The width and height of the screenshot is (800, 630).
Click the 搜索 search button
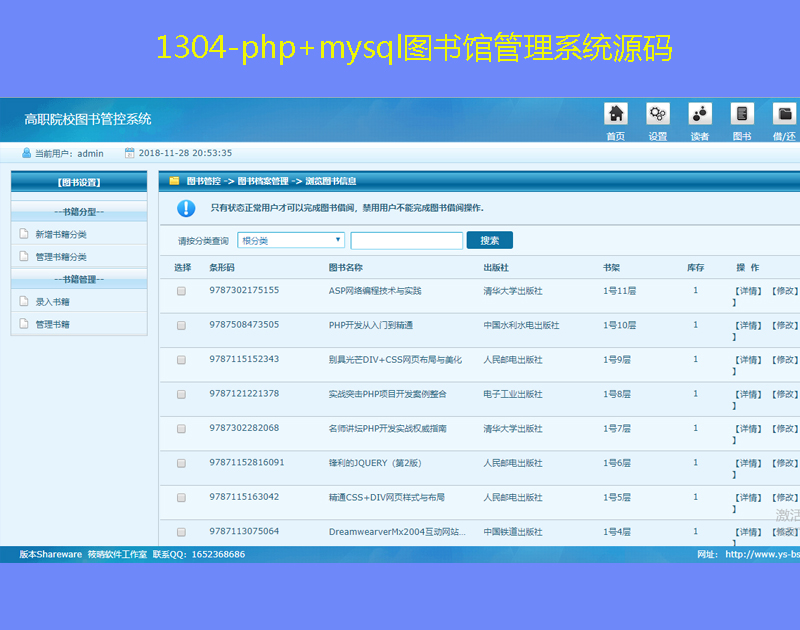pos(489,240)
